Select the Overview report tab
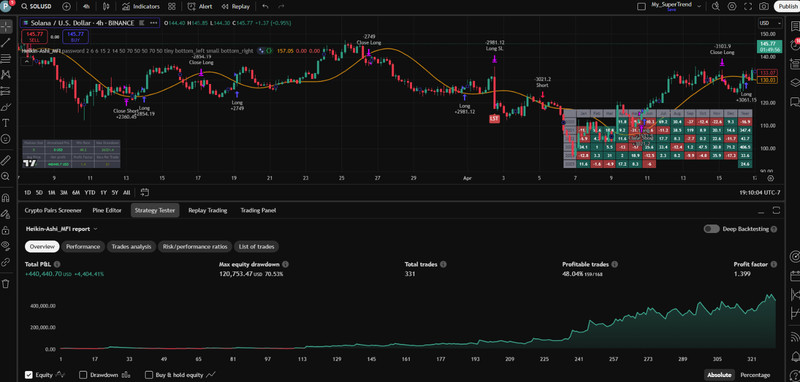Image resolution: width=800 pixels, height=382 pixels. click(x=42, y=247)
